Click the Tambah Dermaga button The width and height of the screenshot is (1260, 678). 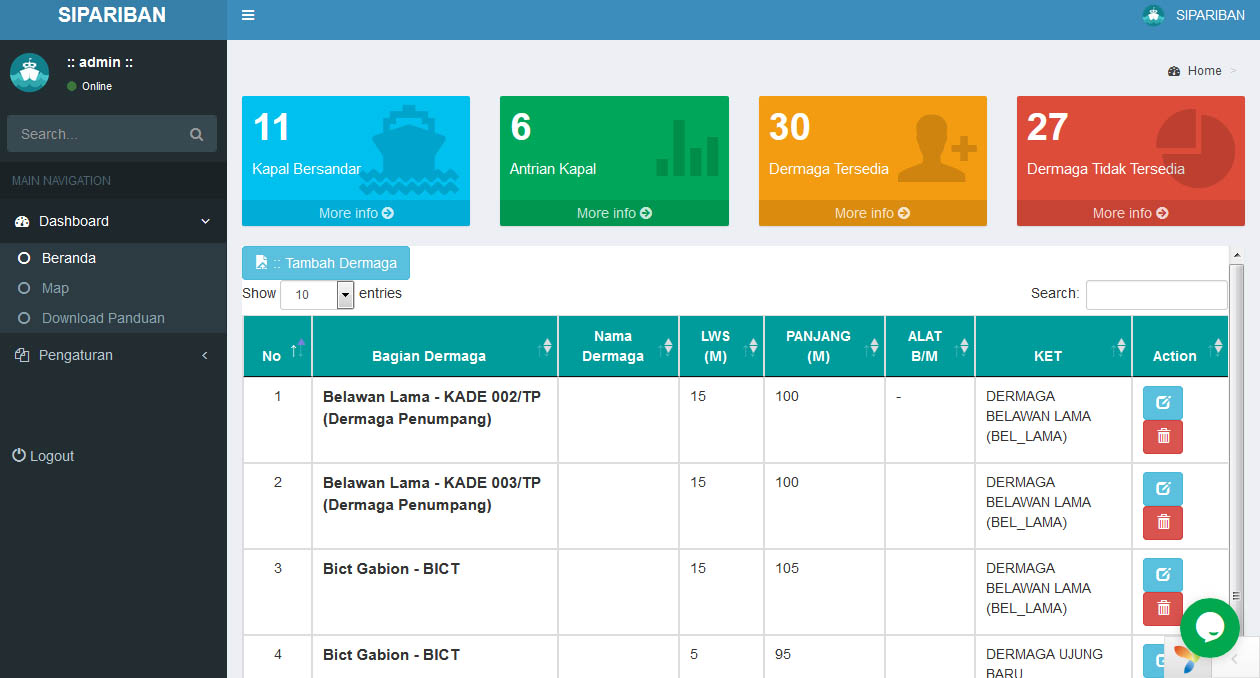point(326,263)
